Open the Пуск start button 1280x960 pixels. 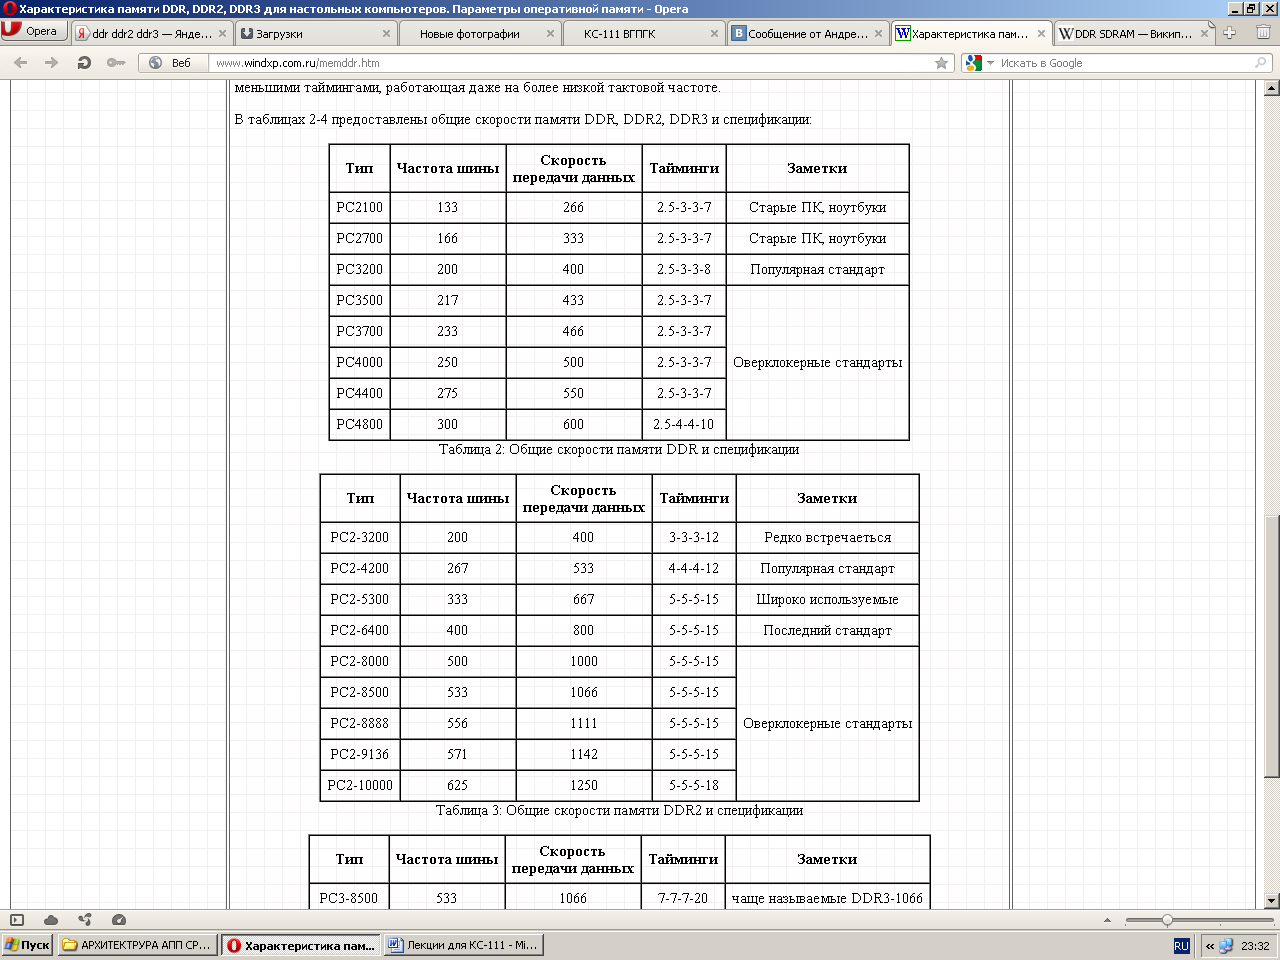(x=27, y=945)
